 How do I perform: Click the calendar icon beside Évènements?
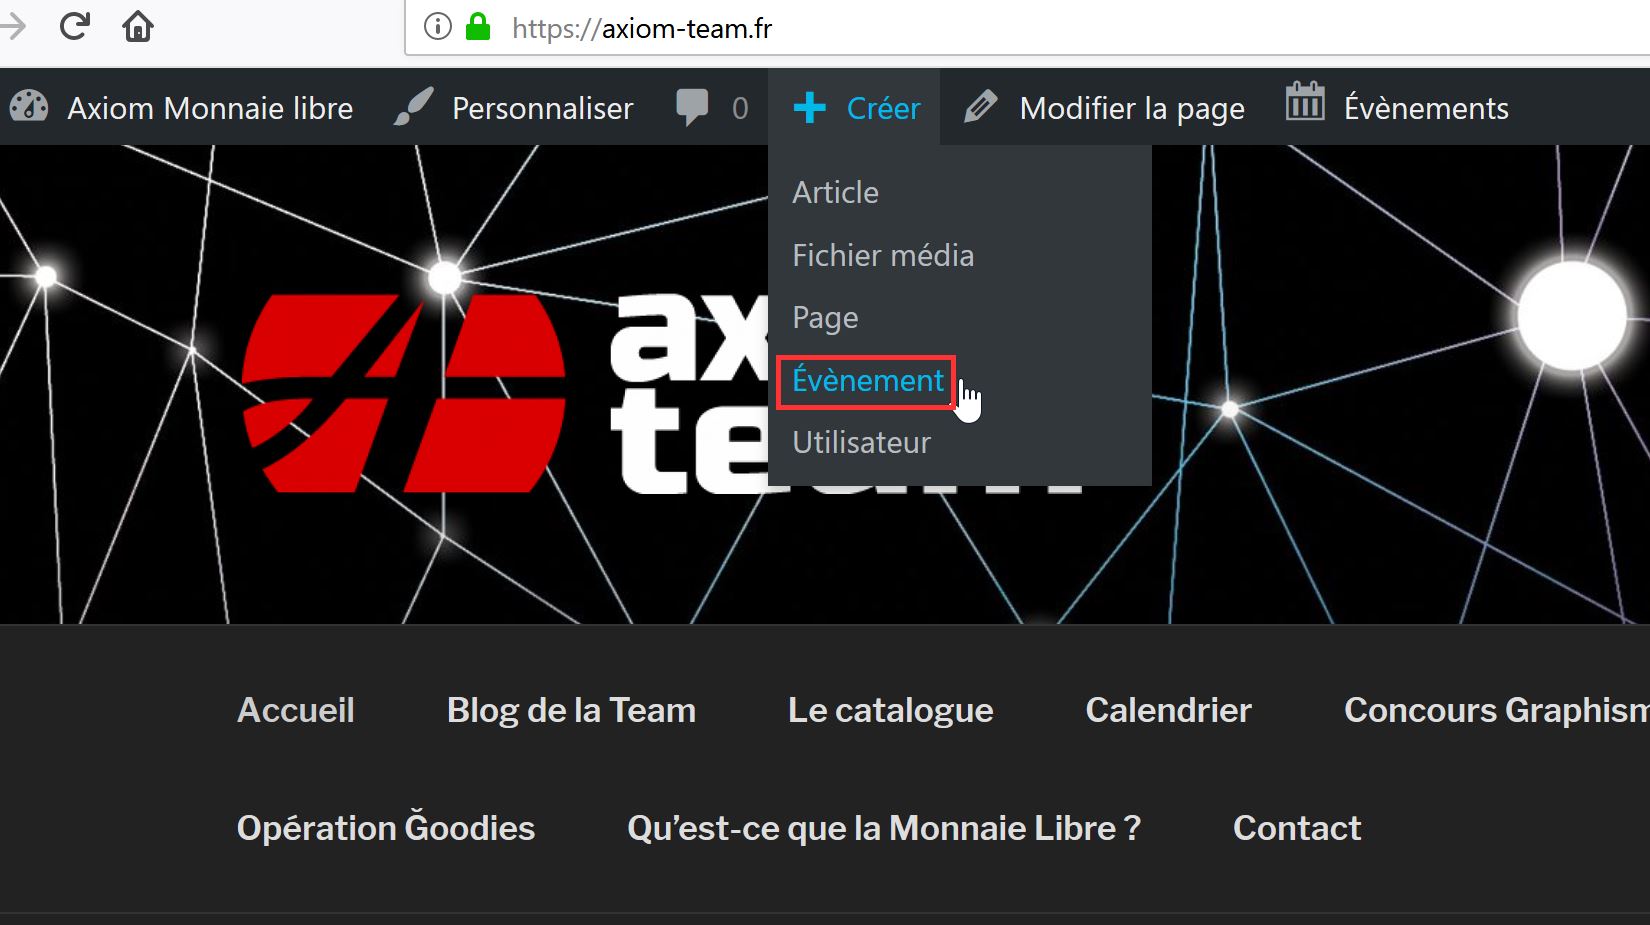(x=1305, y=103)
